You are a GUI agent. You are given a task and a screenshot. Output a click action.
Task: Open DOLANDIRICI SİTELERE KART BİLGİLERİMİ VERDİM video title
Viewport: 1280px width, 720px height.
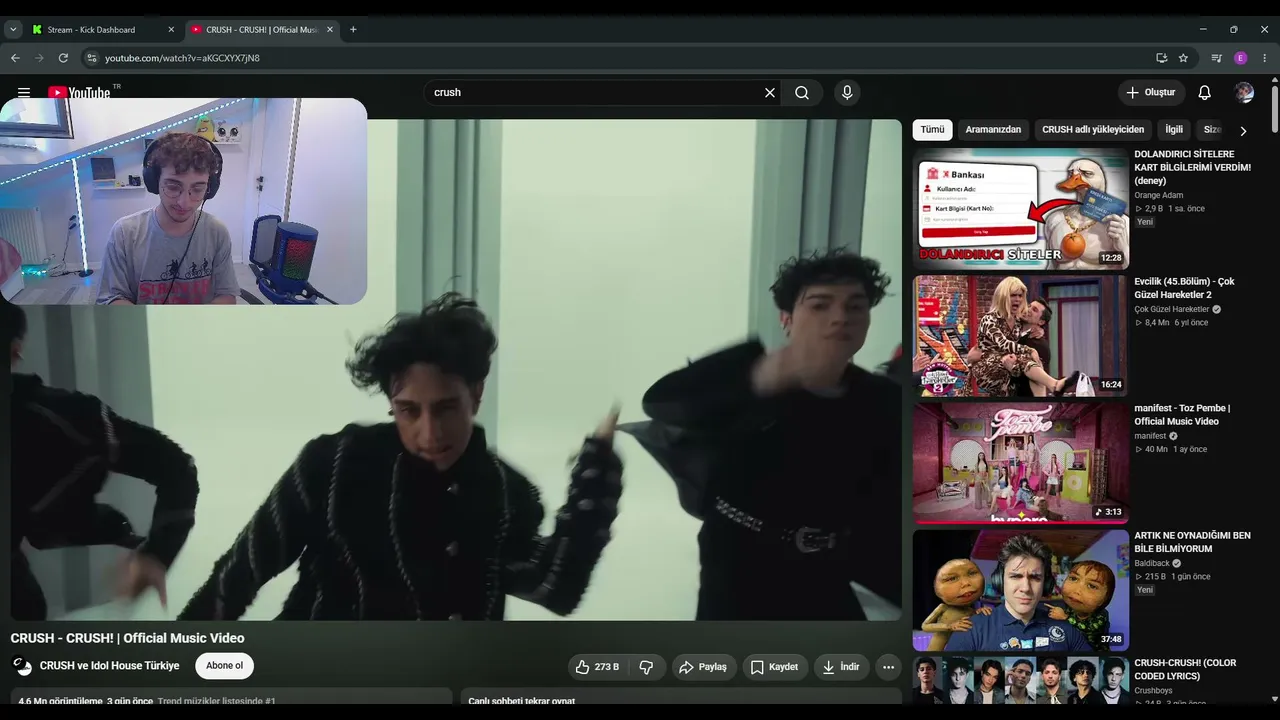click(1192, 168)
